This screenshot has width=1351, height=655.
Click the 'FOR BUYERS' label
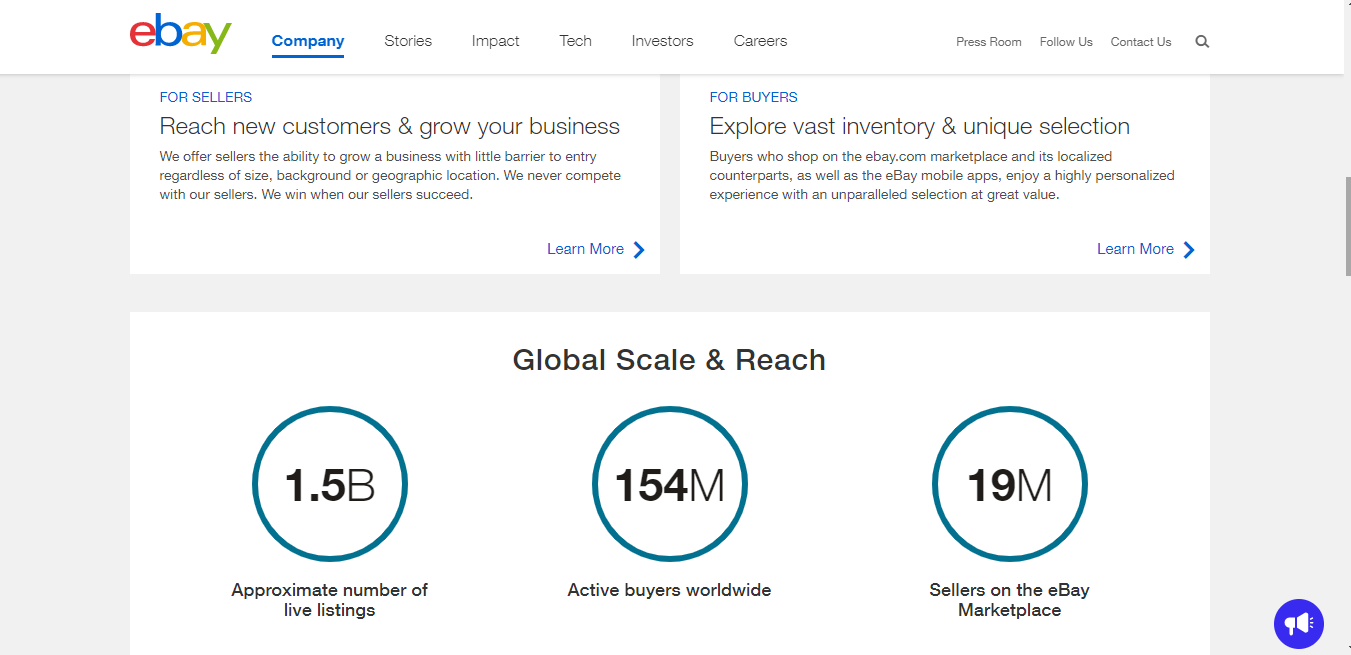coord(754,97)
